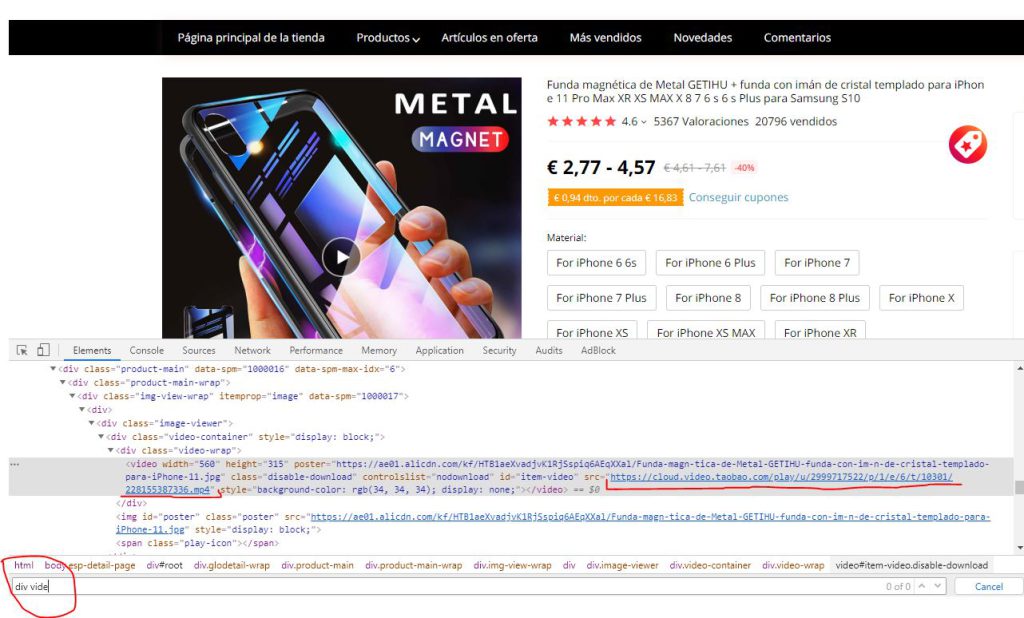Image resolution: width=1024 pixels, height=618 pixels.
Task: Click div.glodetail-wrap breadcrumb
Action: coord(232,565)
